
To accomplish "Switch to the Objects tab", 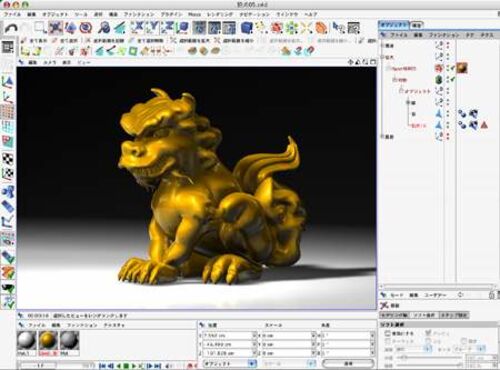I will coord(394,25).
